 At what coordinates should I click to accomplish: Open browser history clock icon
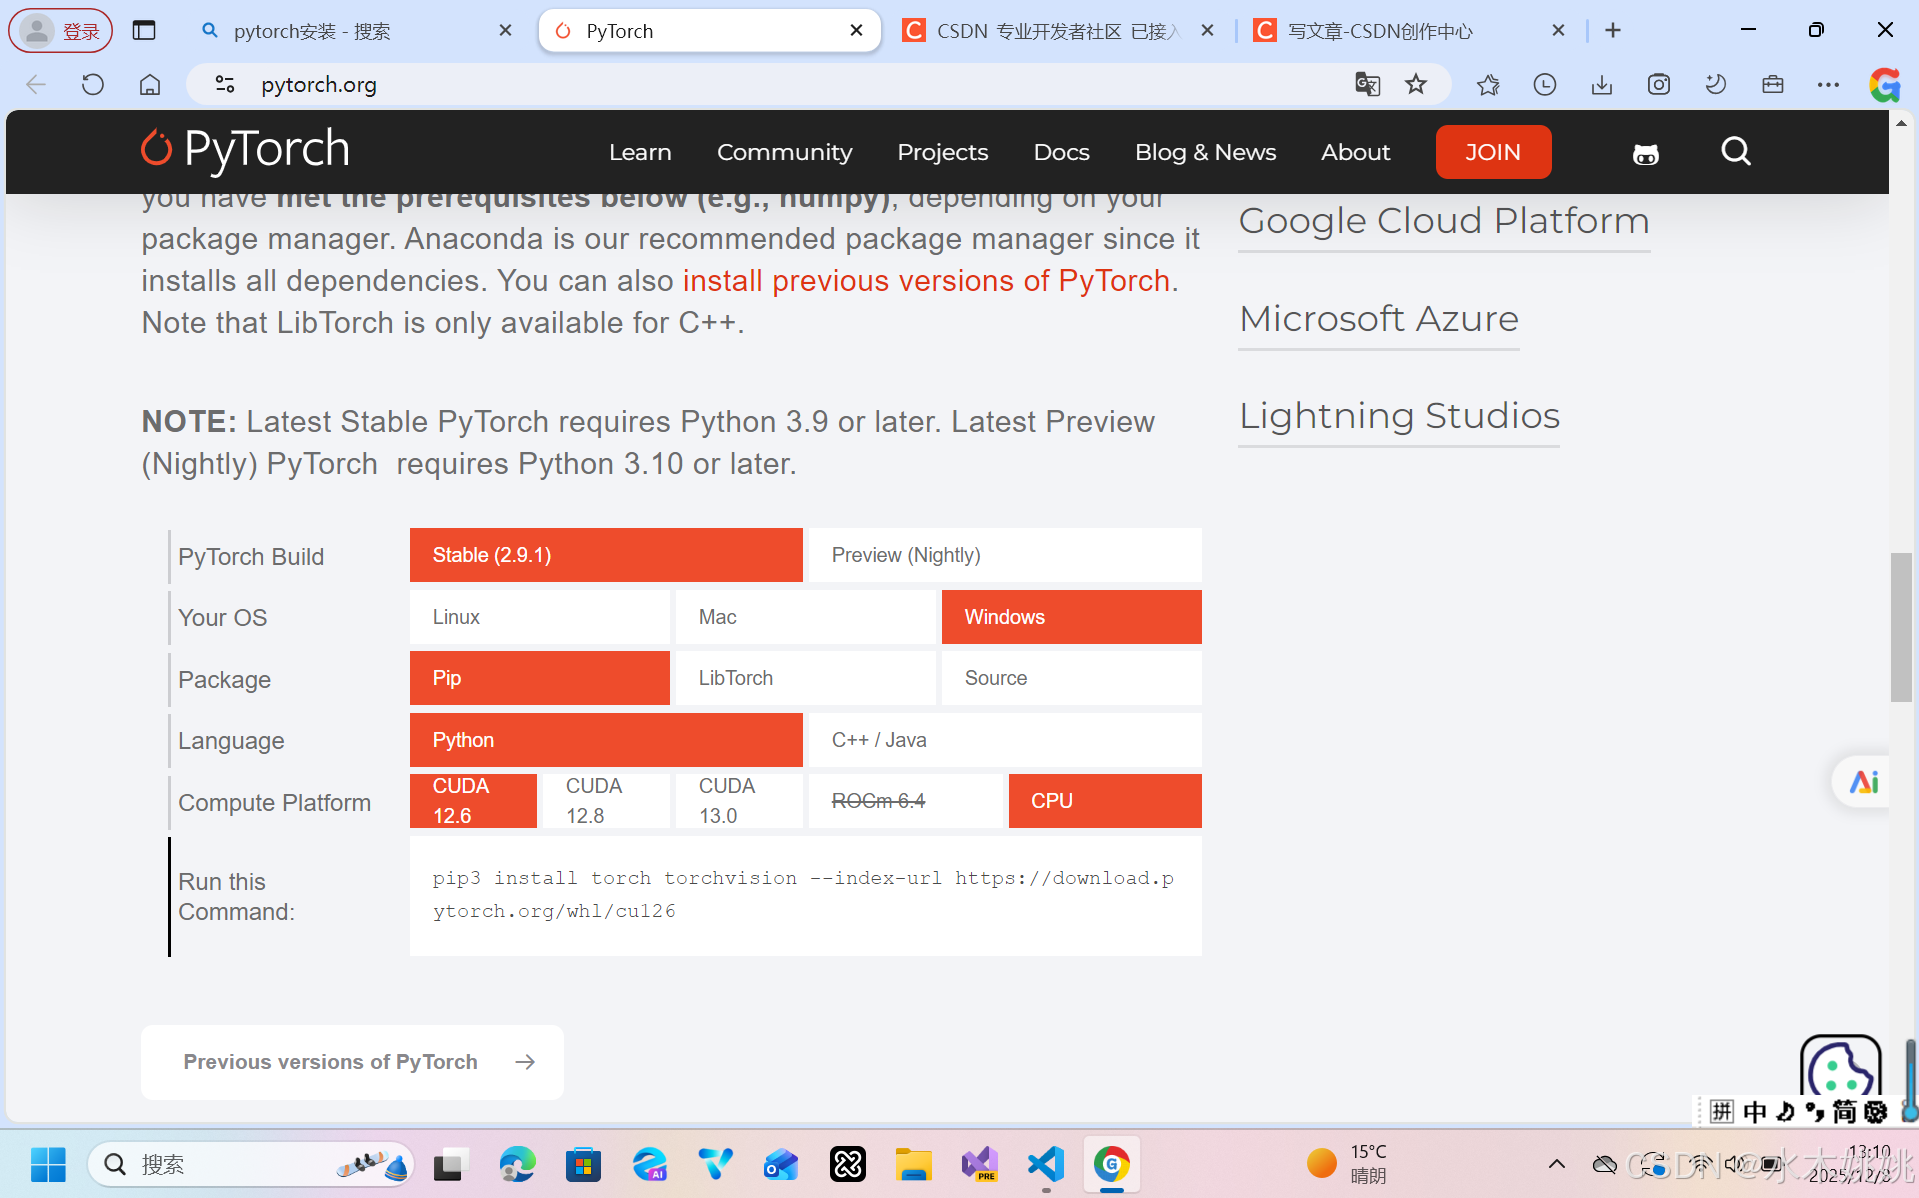coord(1545,85)
